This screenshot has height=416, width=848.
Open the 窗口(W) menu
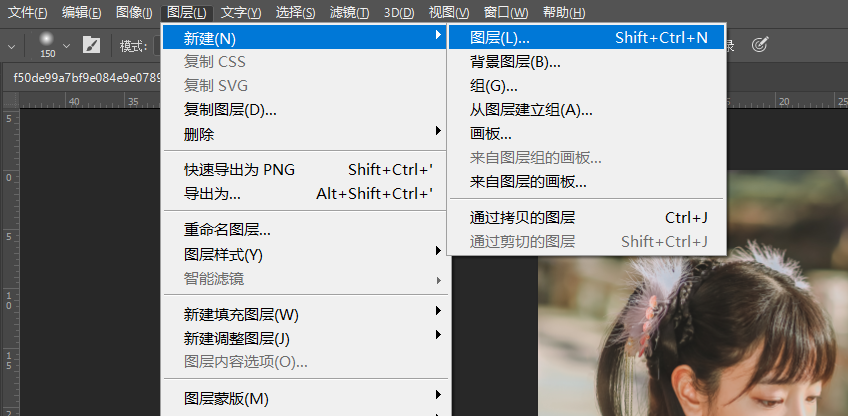(506, 12)
